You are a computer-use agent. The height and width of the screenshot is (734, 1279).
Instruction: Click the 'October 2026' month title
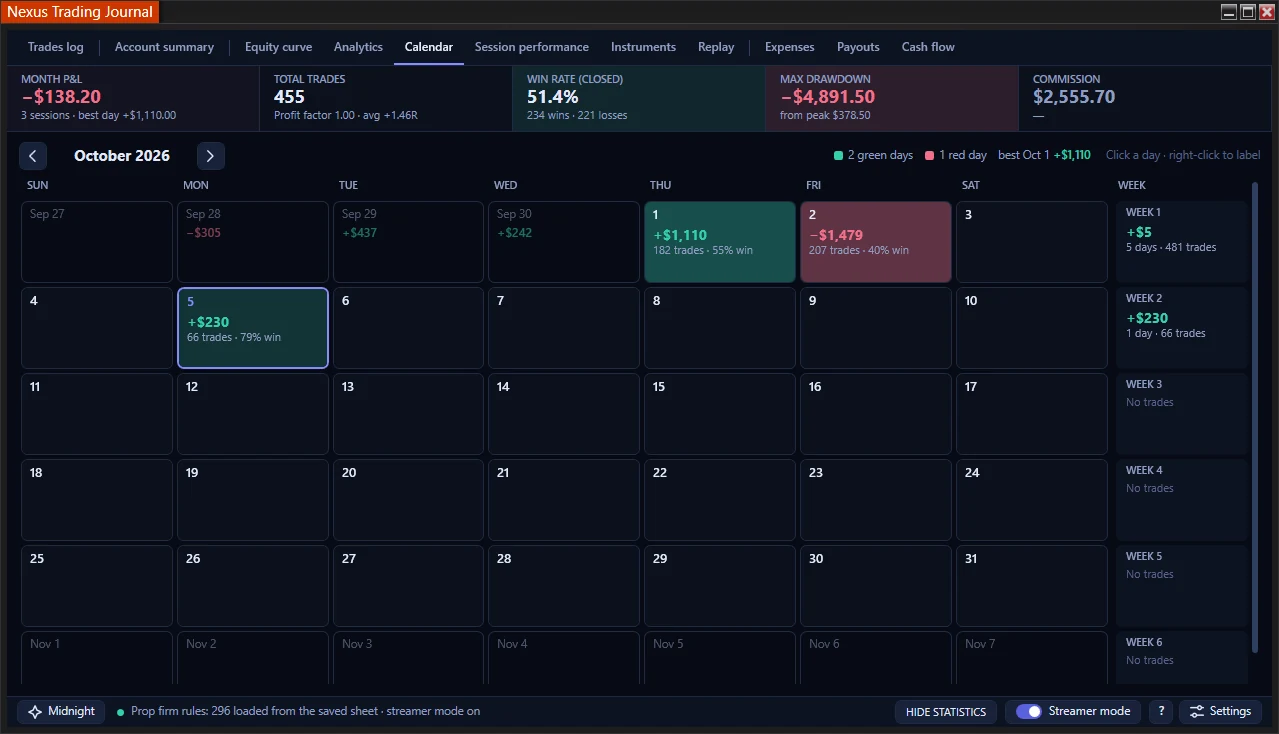(122, 156)
